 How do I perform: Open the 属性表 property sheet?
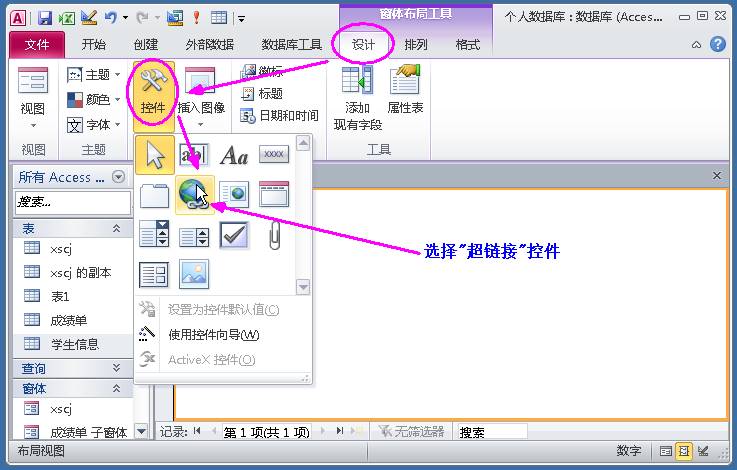point(405,90)
